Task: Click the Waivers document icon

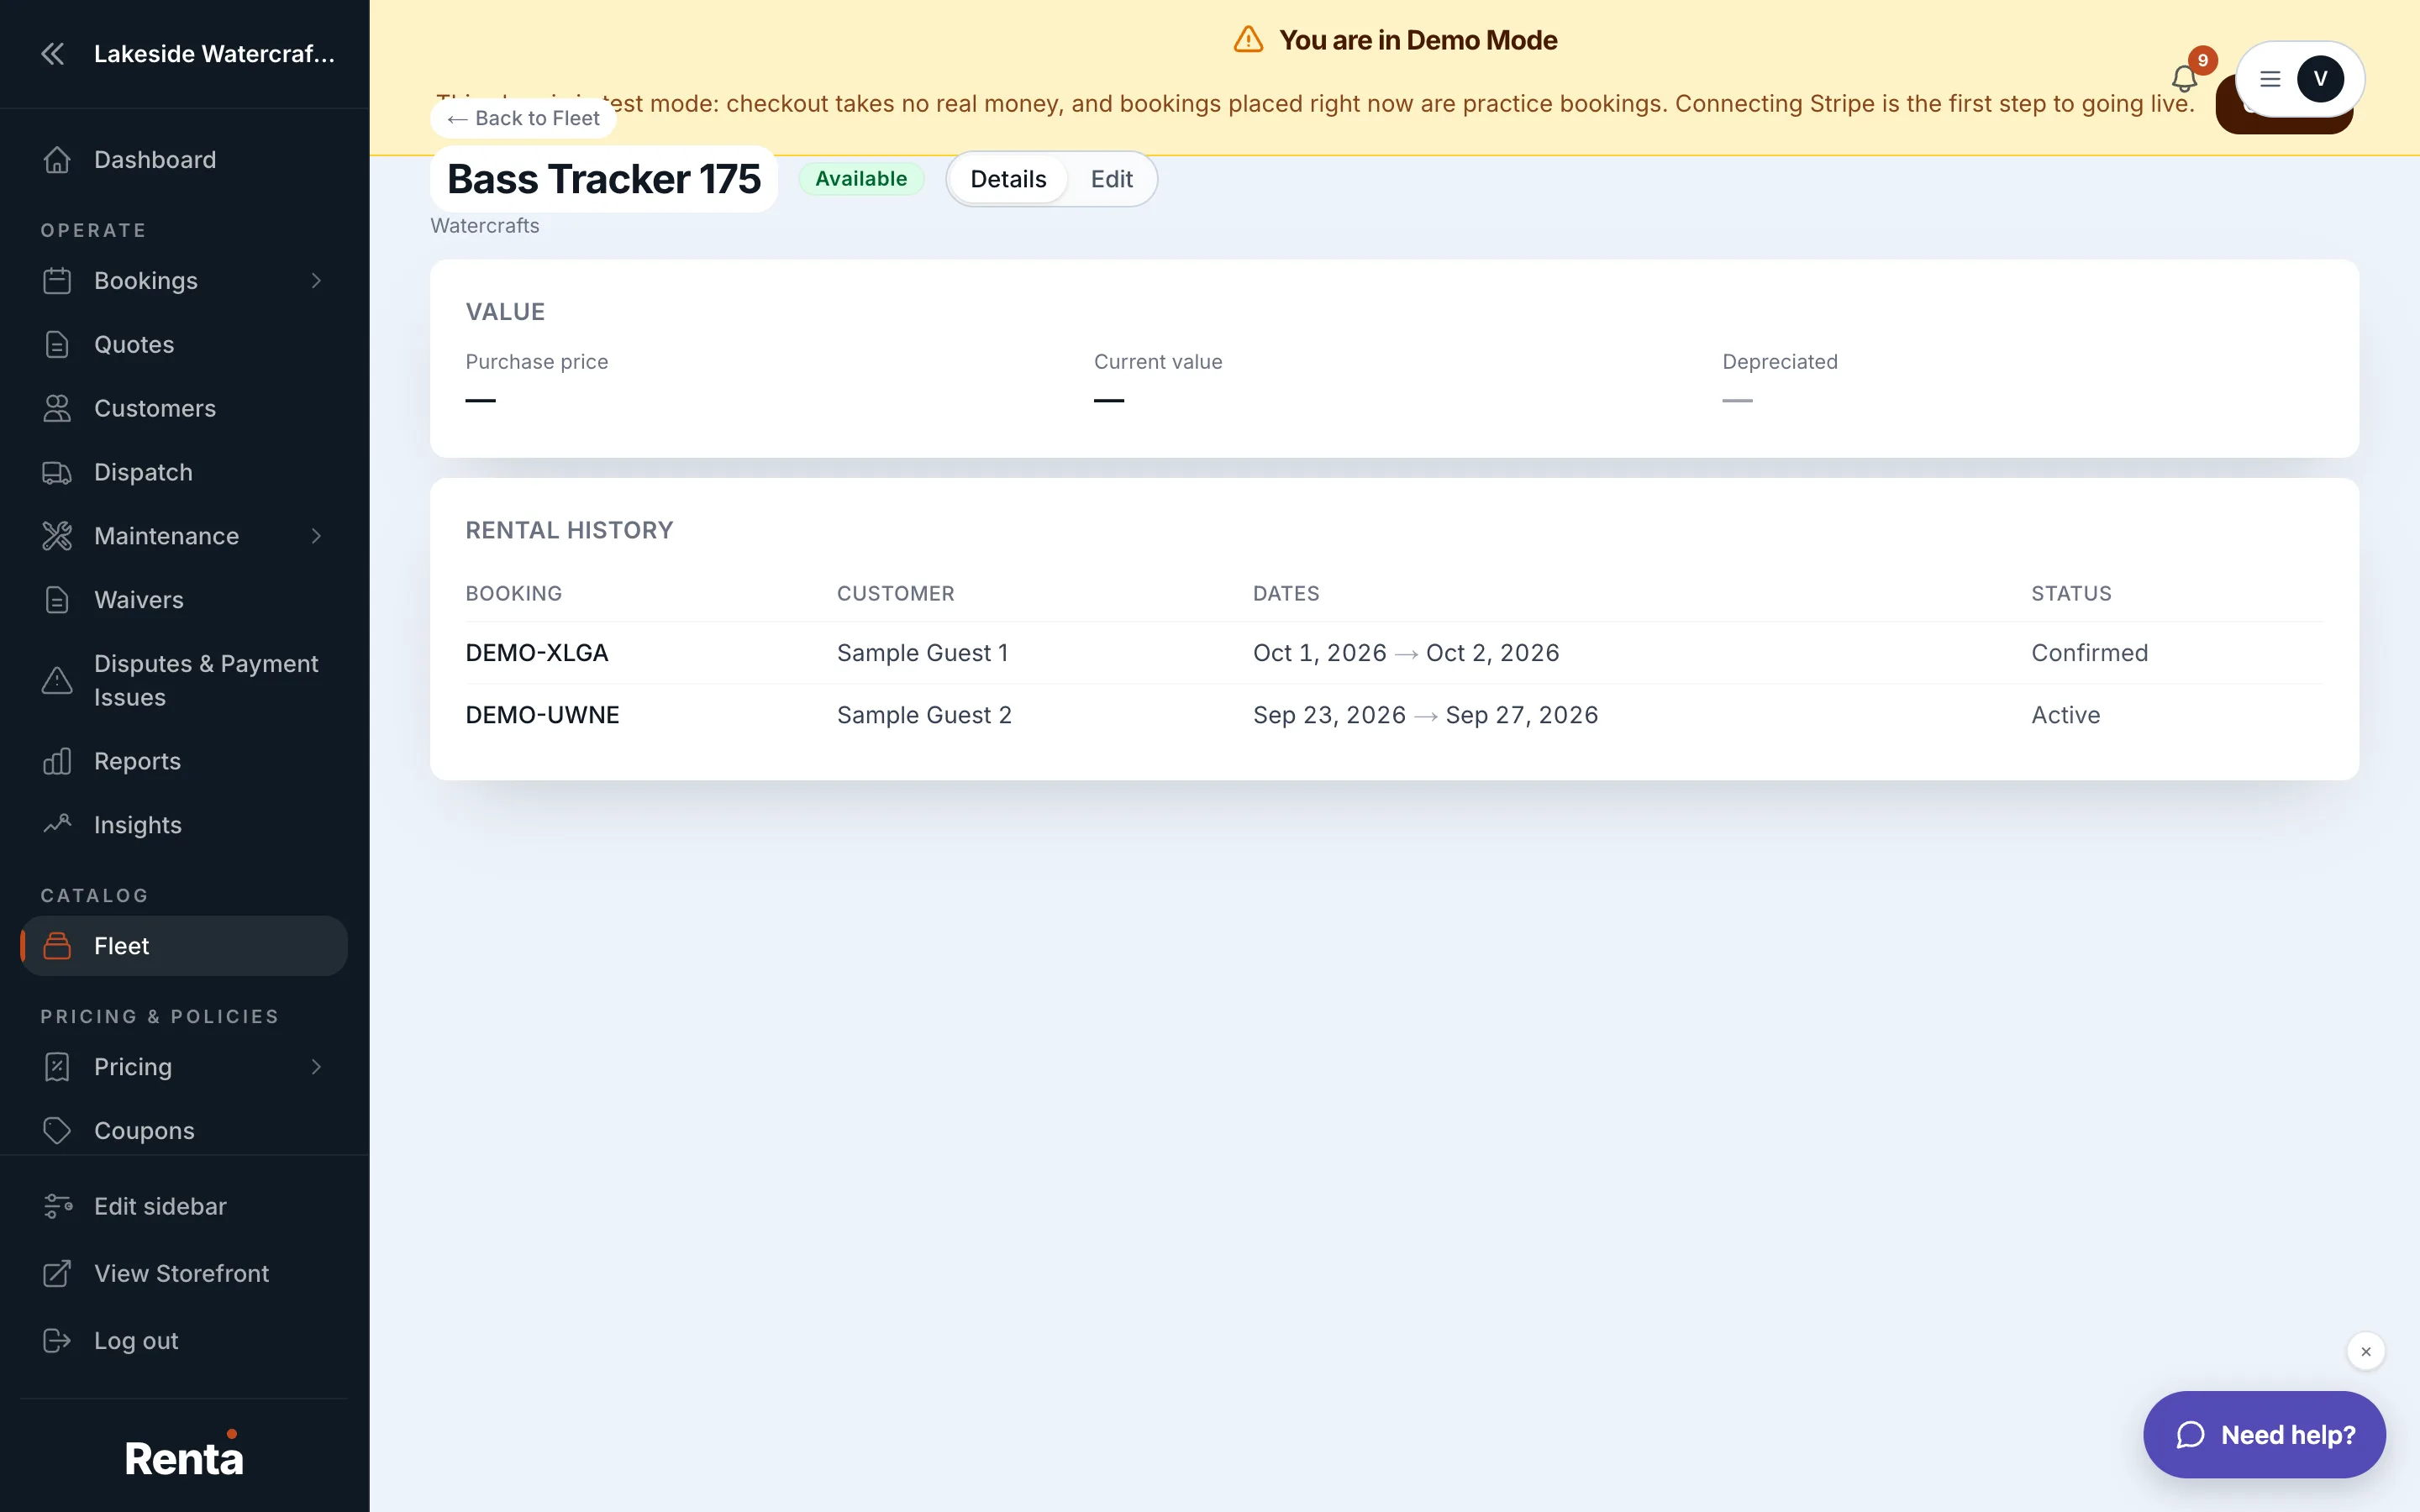Action: [57, 600]
